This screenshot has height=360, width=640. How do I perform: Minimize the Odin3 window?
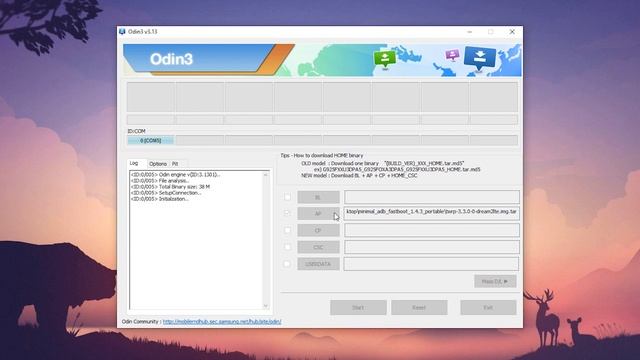tap(469, 31)
